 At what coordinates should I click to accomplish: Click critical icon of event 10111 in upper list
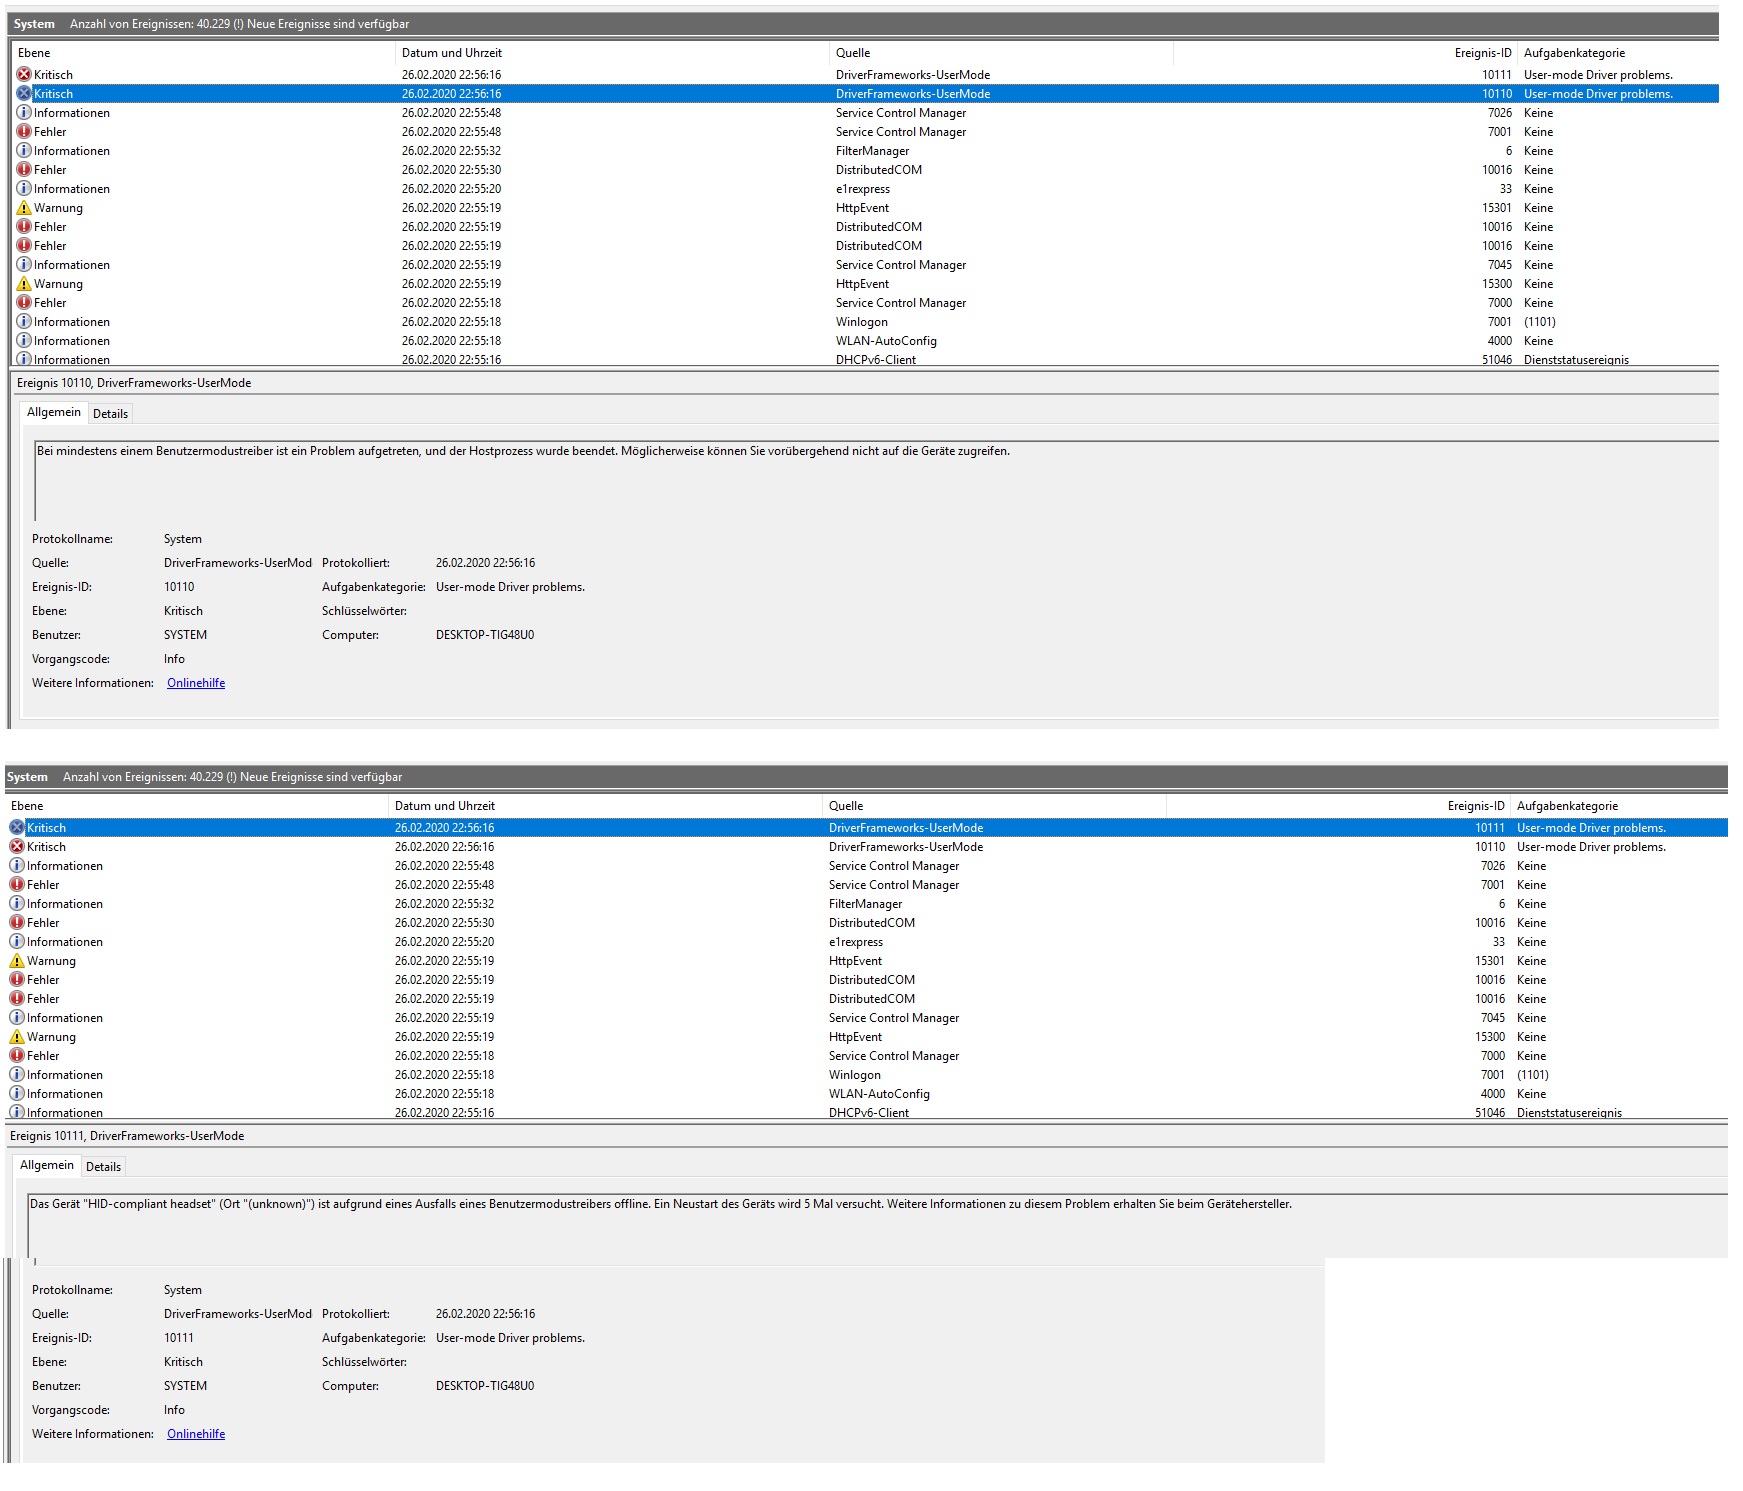pyautogui.click(x=24, y=75)
